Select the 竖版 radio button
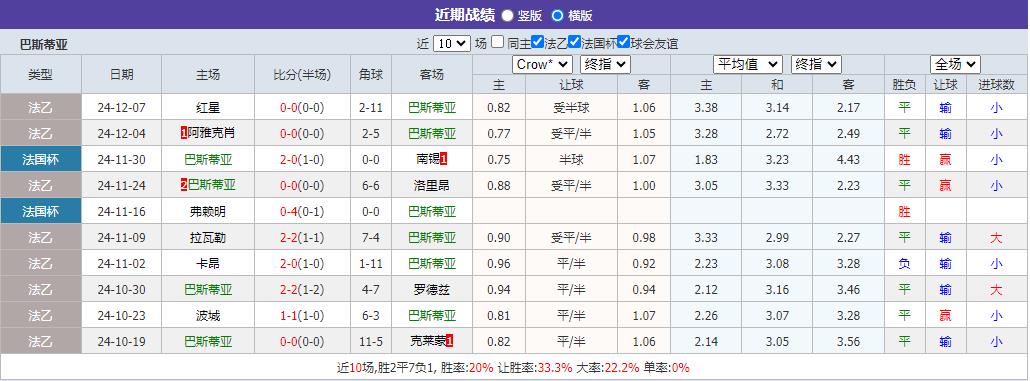The image size is (1030, 381). click(x=508, y=15)
